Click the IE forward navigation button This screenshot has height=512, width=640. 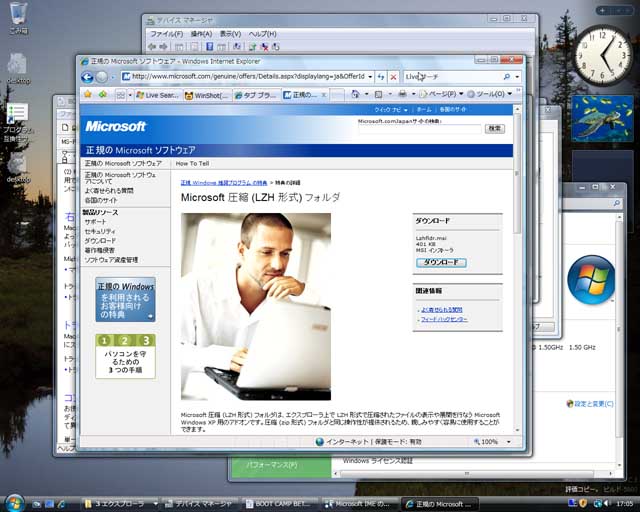click(x=102, y=77)
